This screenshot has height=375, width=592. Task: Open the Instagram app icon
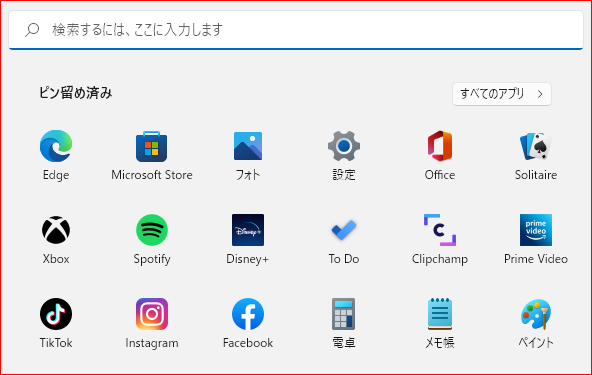(x=152, y=314)
